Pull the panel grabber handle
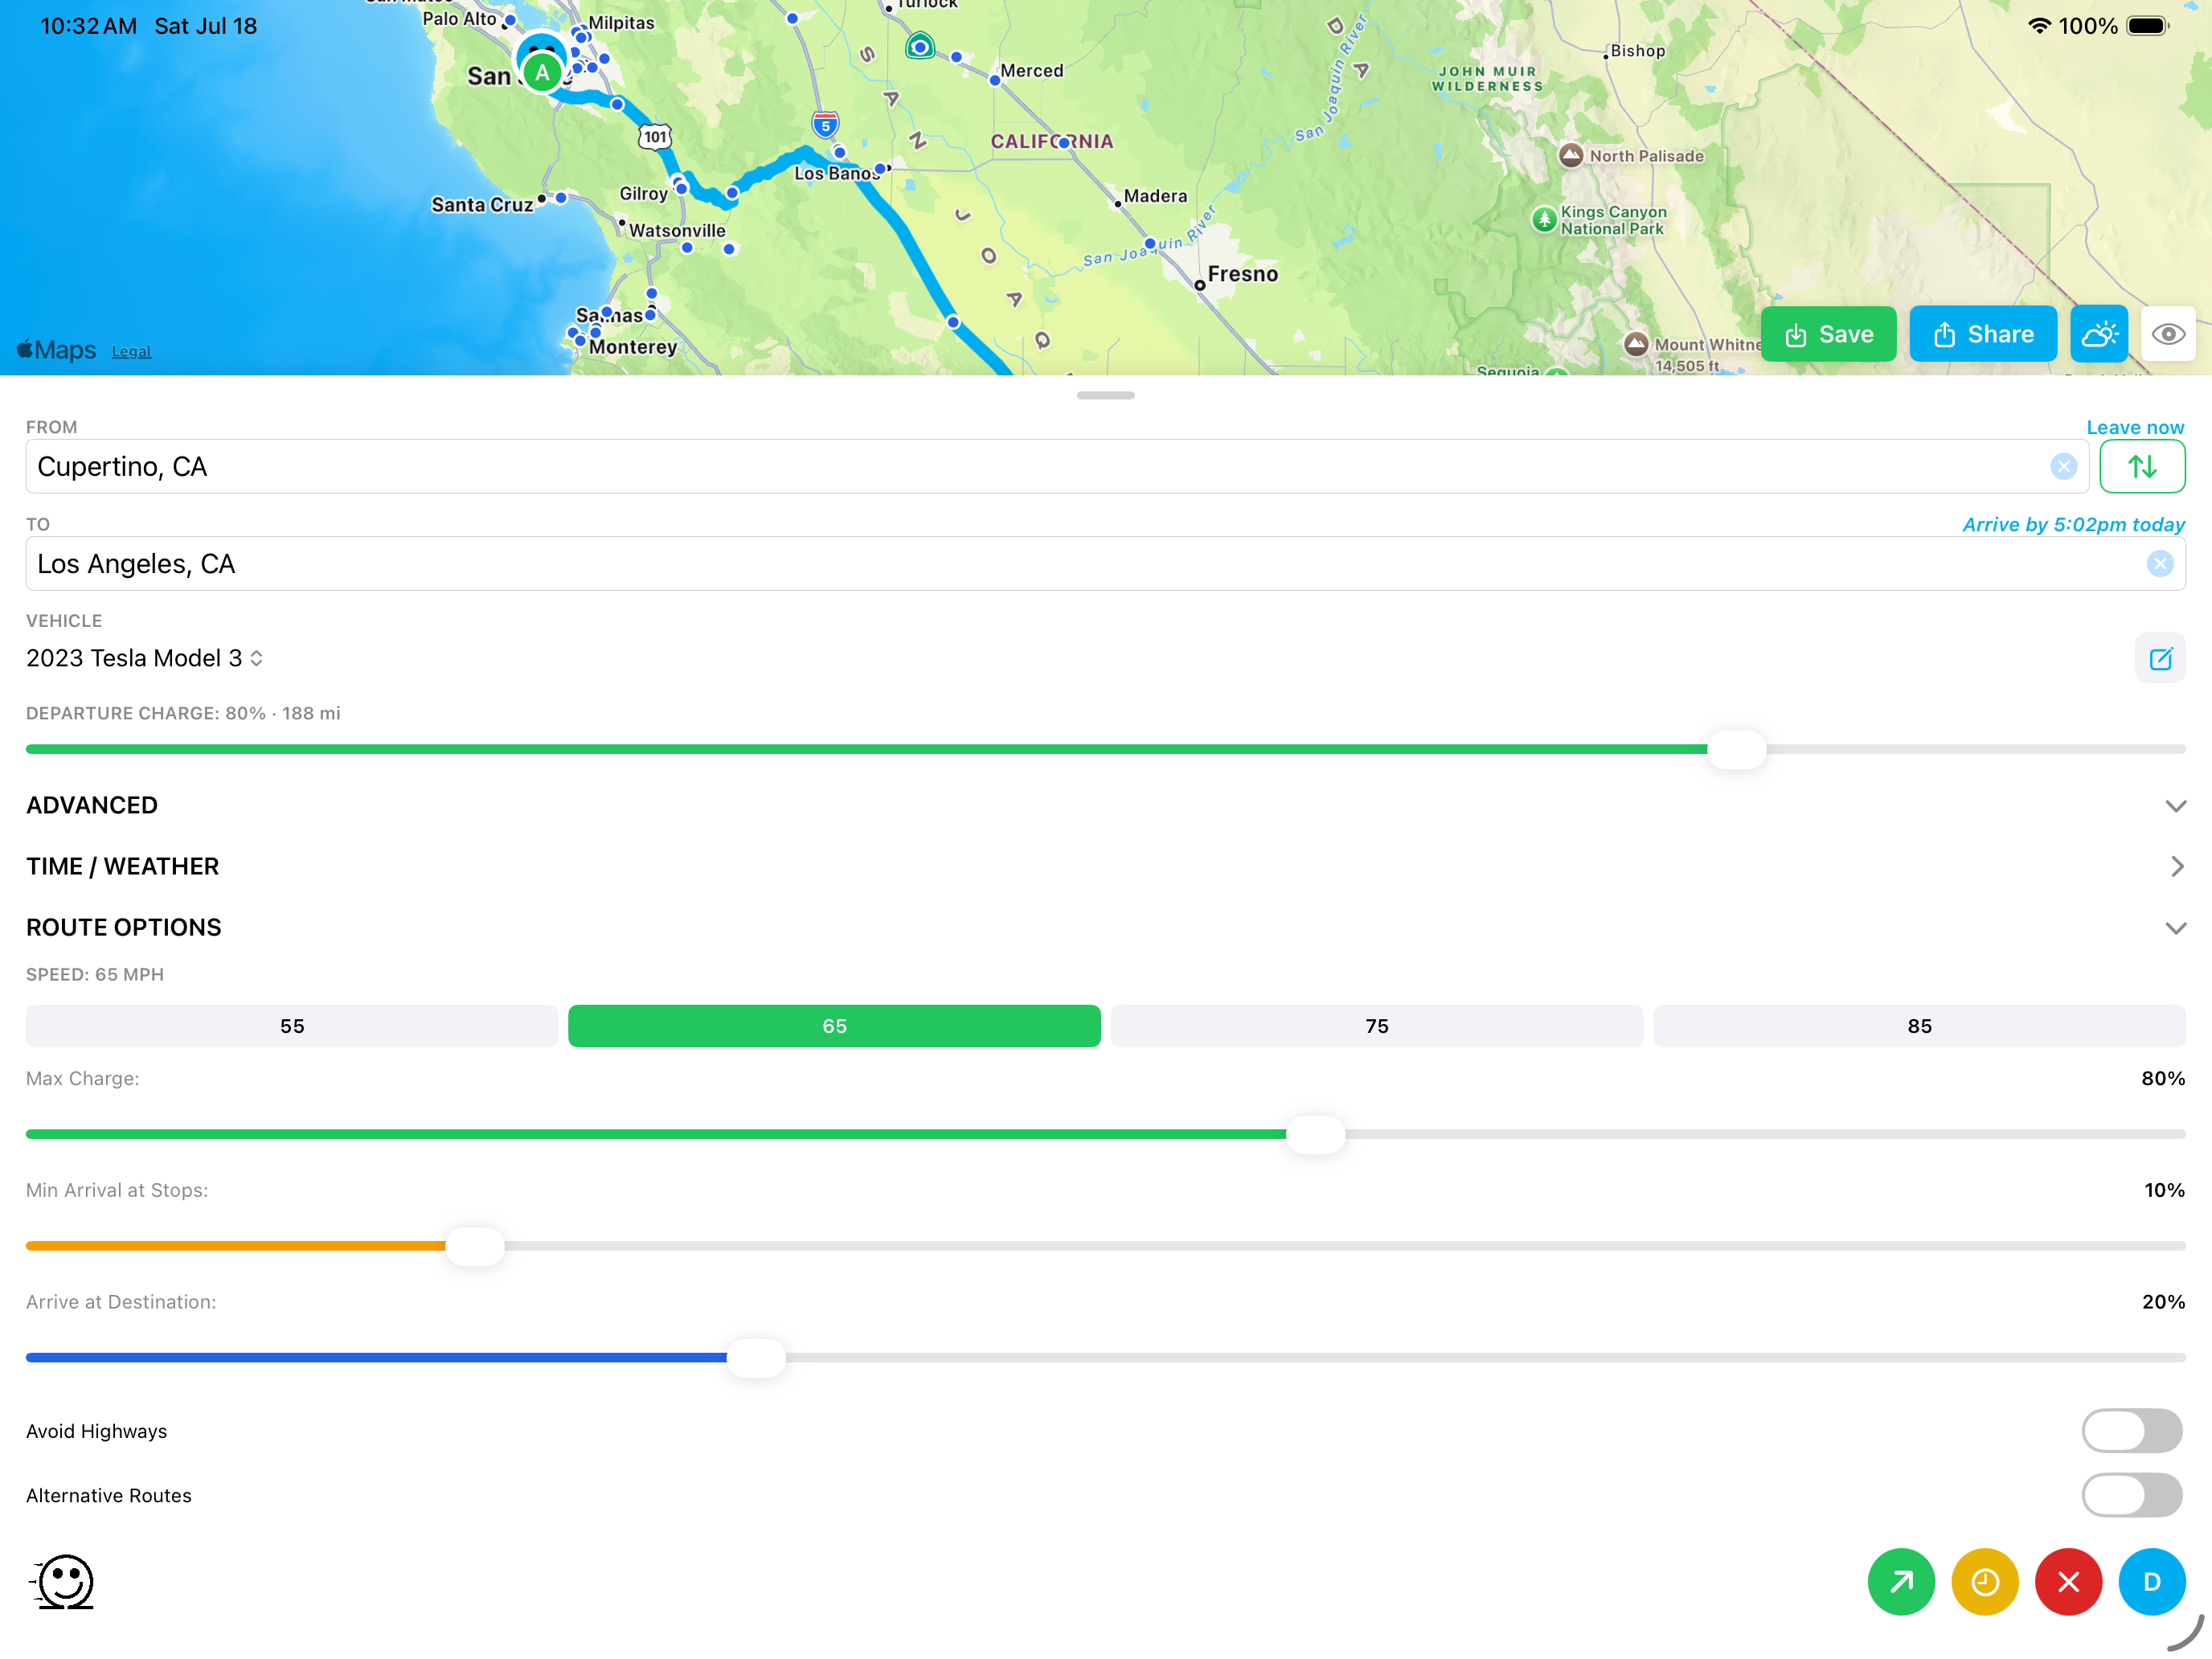2212x1659 pixels. 1105,395
